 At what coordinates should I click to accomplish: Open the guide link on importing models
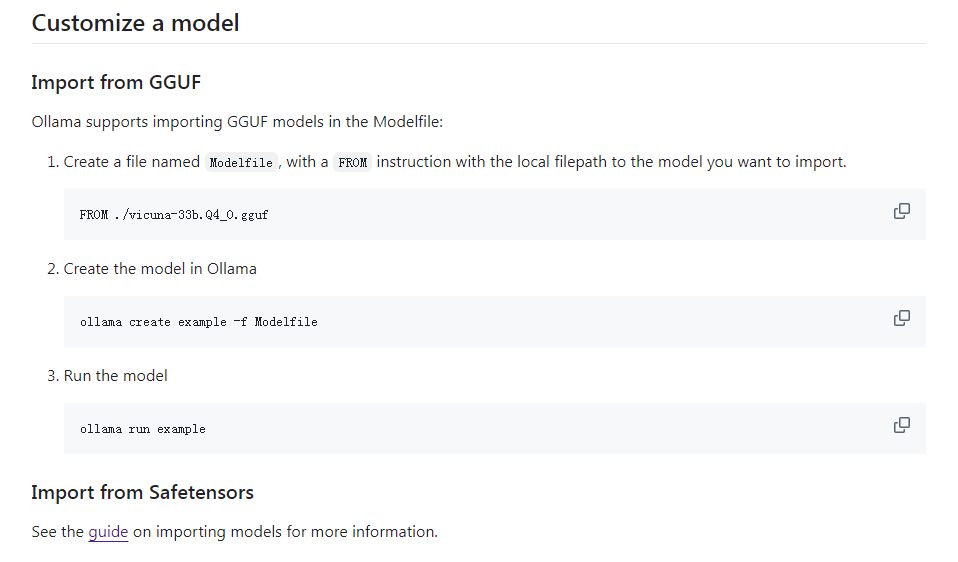point(108,532)
